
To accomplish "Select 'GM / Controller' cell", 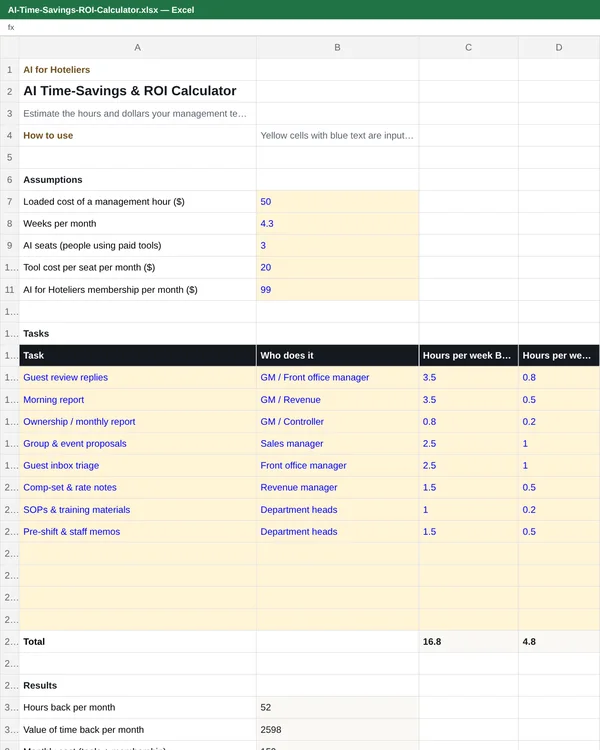I will click(x=337, y=421).
